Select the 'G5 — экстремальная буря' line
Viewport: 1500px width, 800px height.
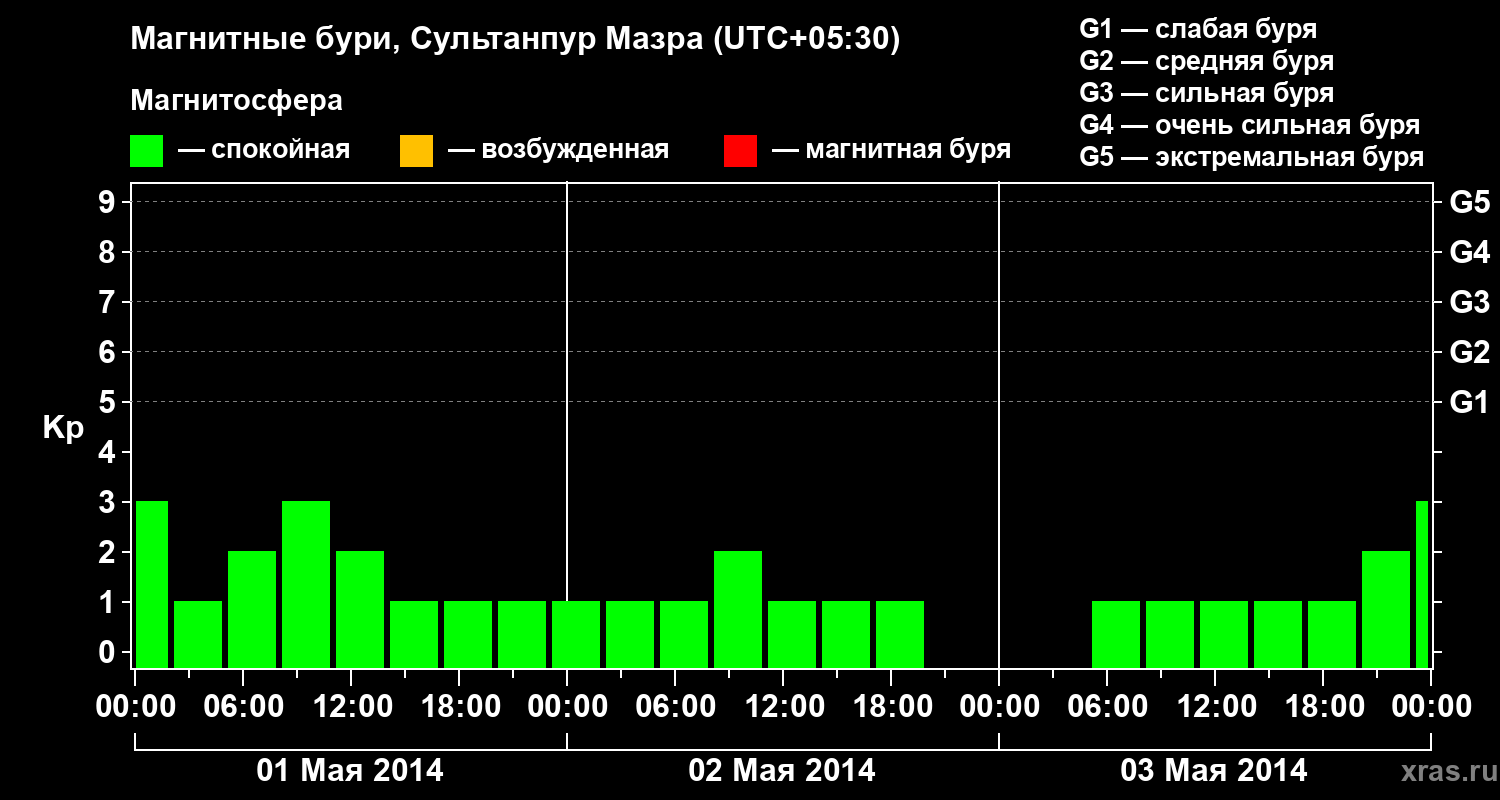1251,157
